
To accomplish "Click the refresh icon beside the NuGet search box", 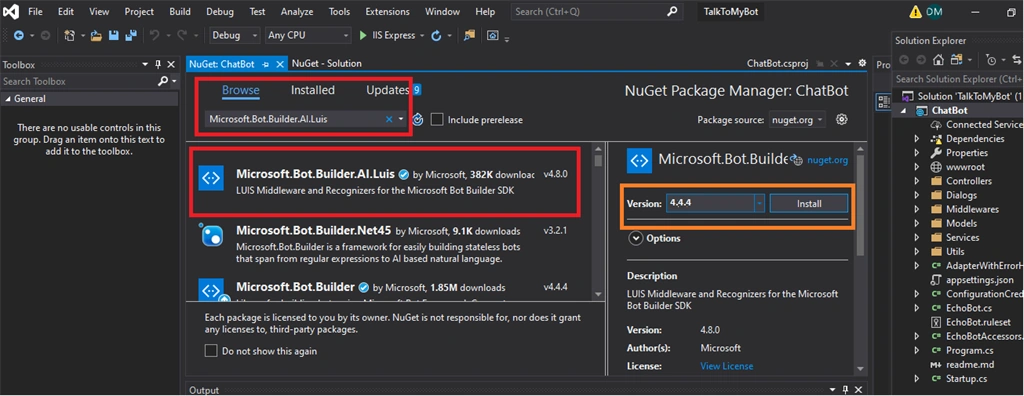I will [x=419, y=119].
